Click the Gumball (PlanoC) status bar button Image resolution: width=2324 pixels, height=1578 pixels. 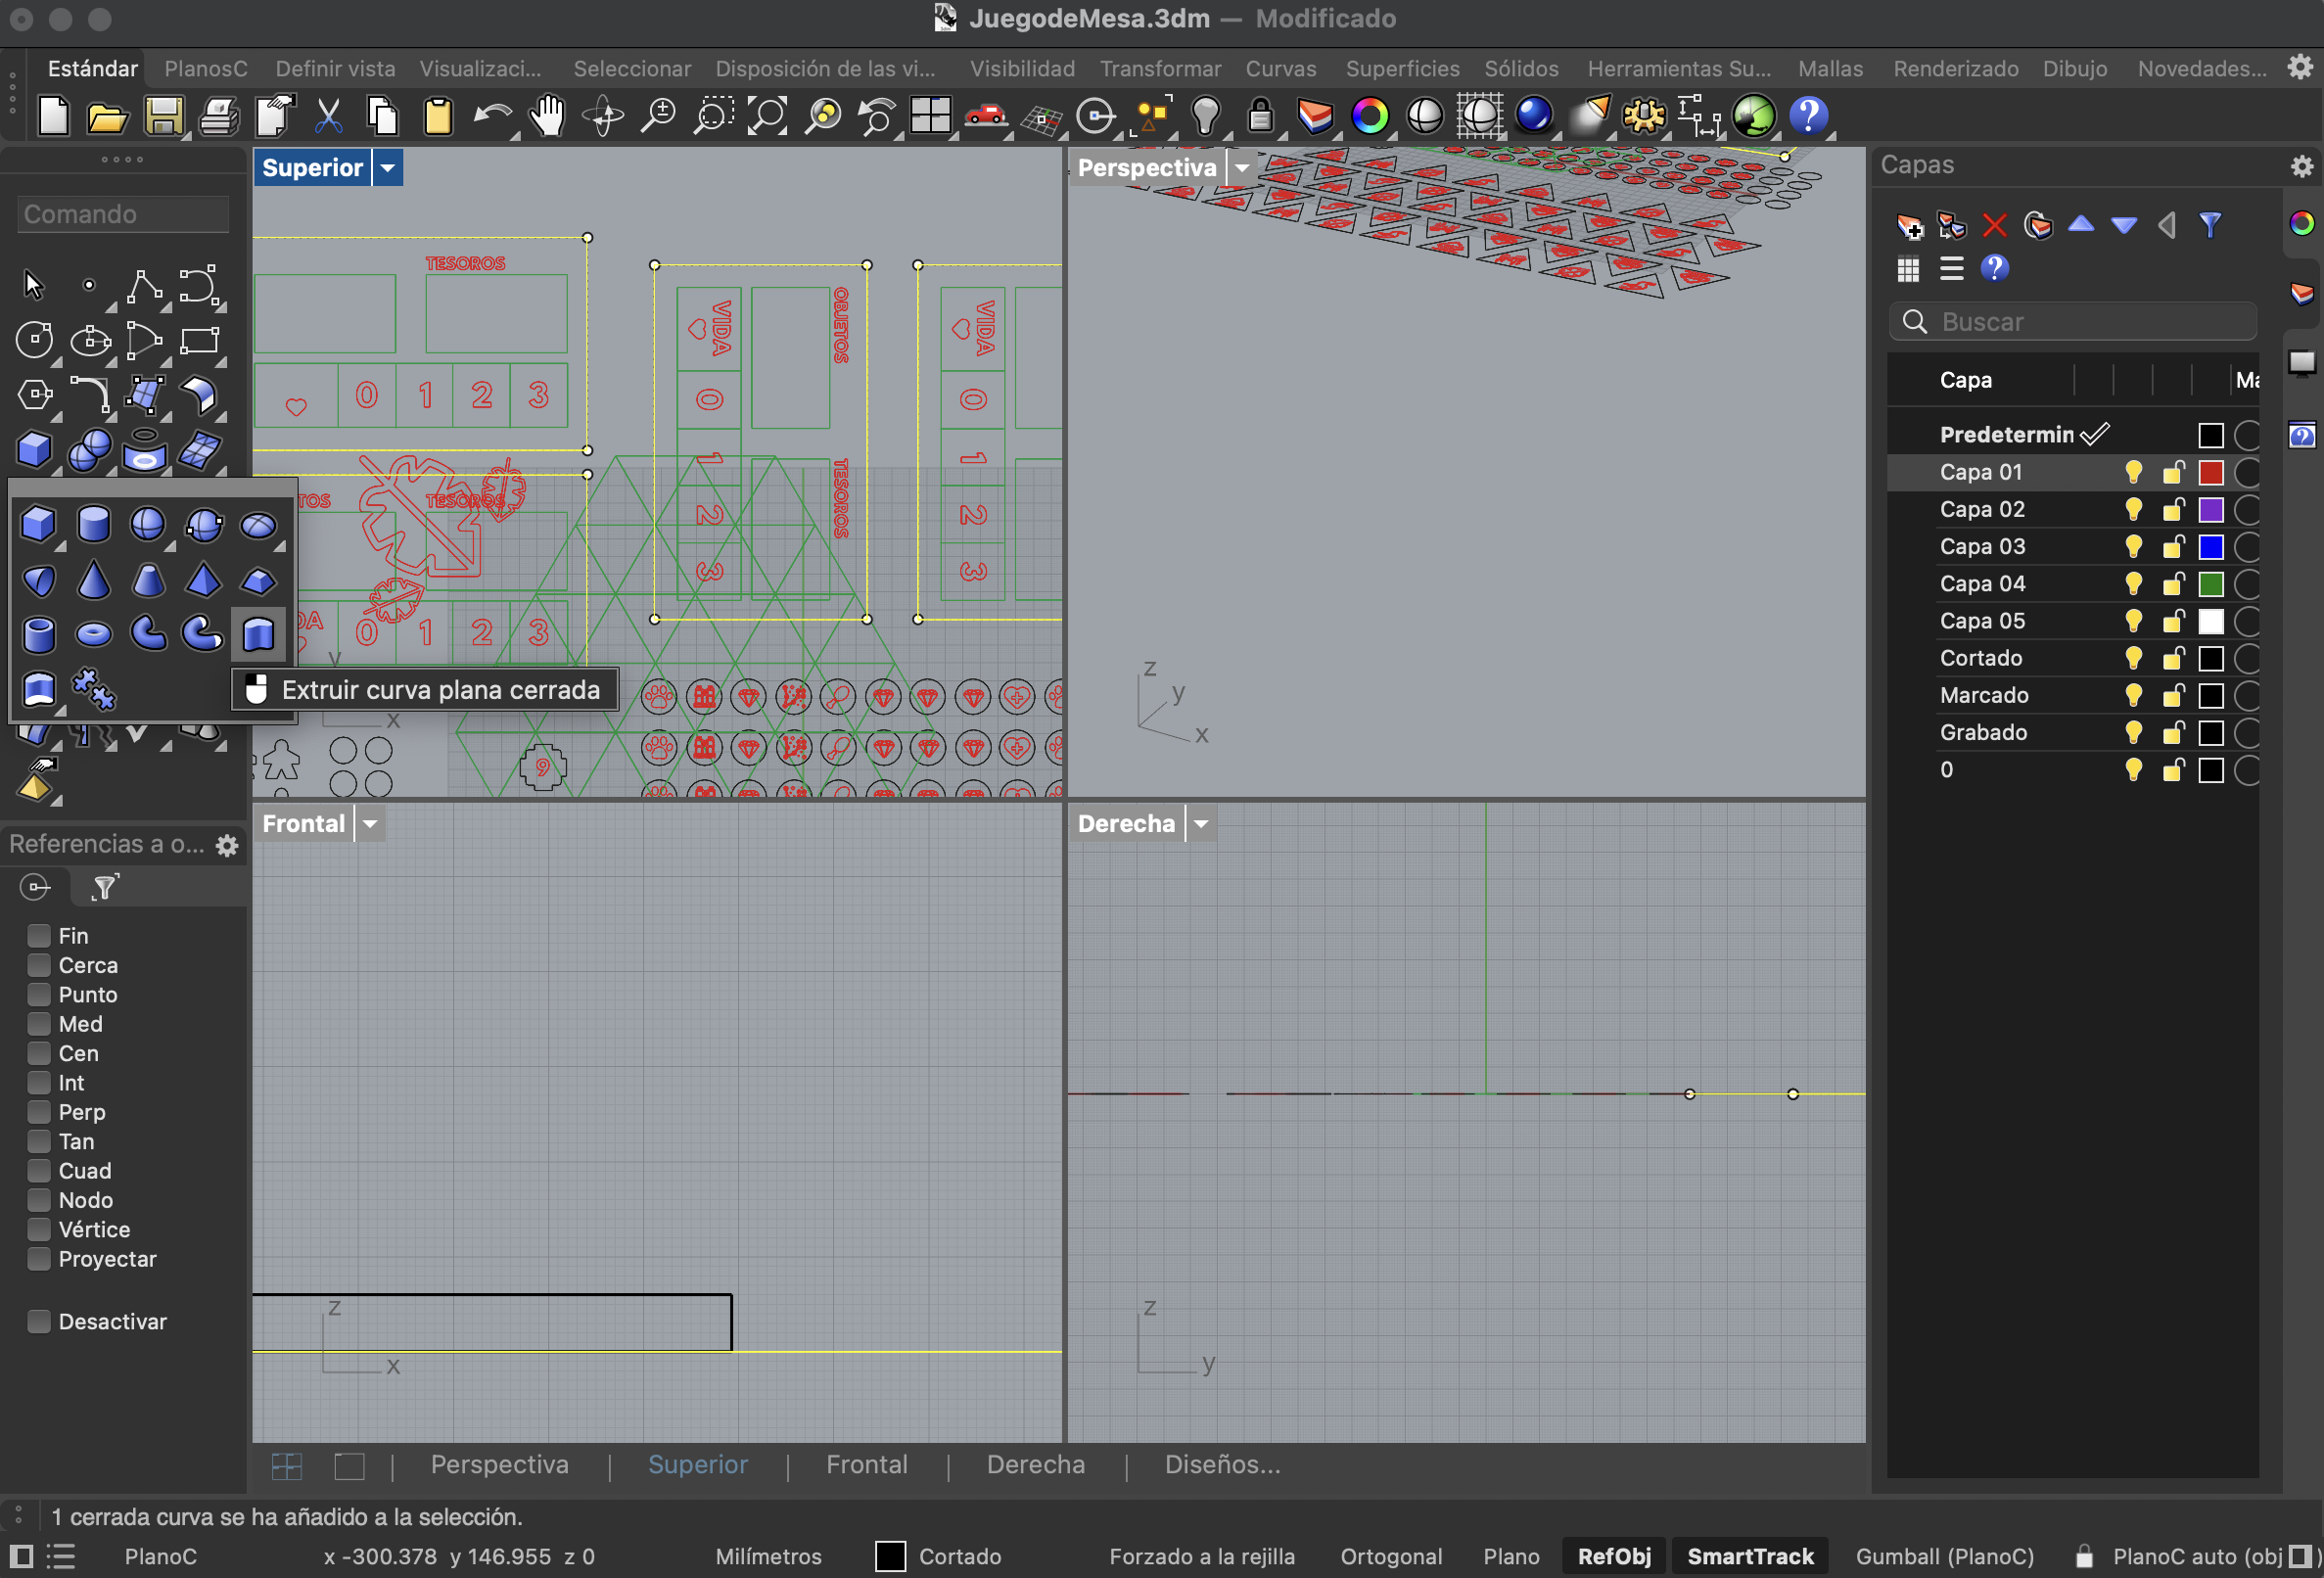point(1944,1556)
